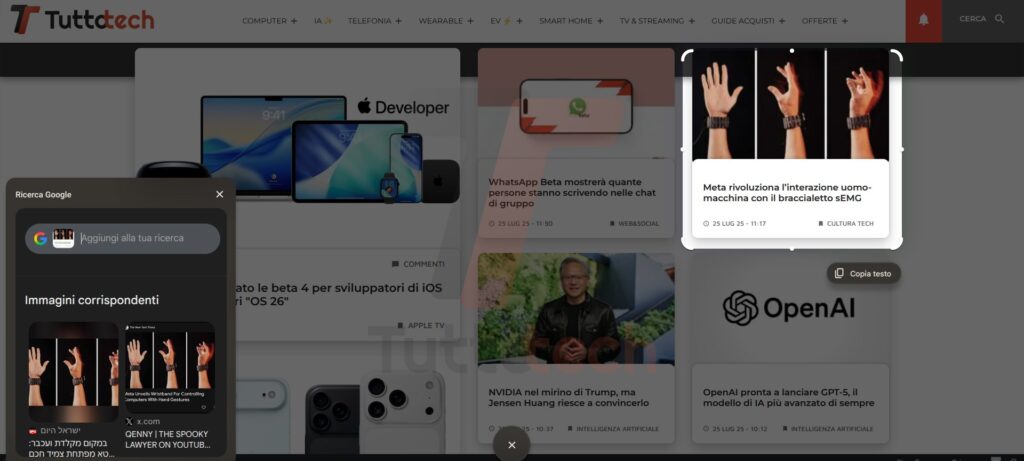Image resolution: width=1024 pixels, height=461 pixels.
Task: Open the WhatsApp Beta chat di gruppo article
Action: (x=572, y=193)
